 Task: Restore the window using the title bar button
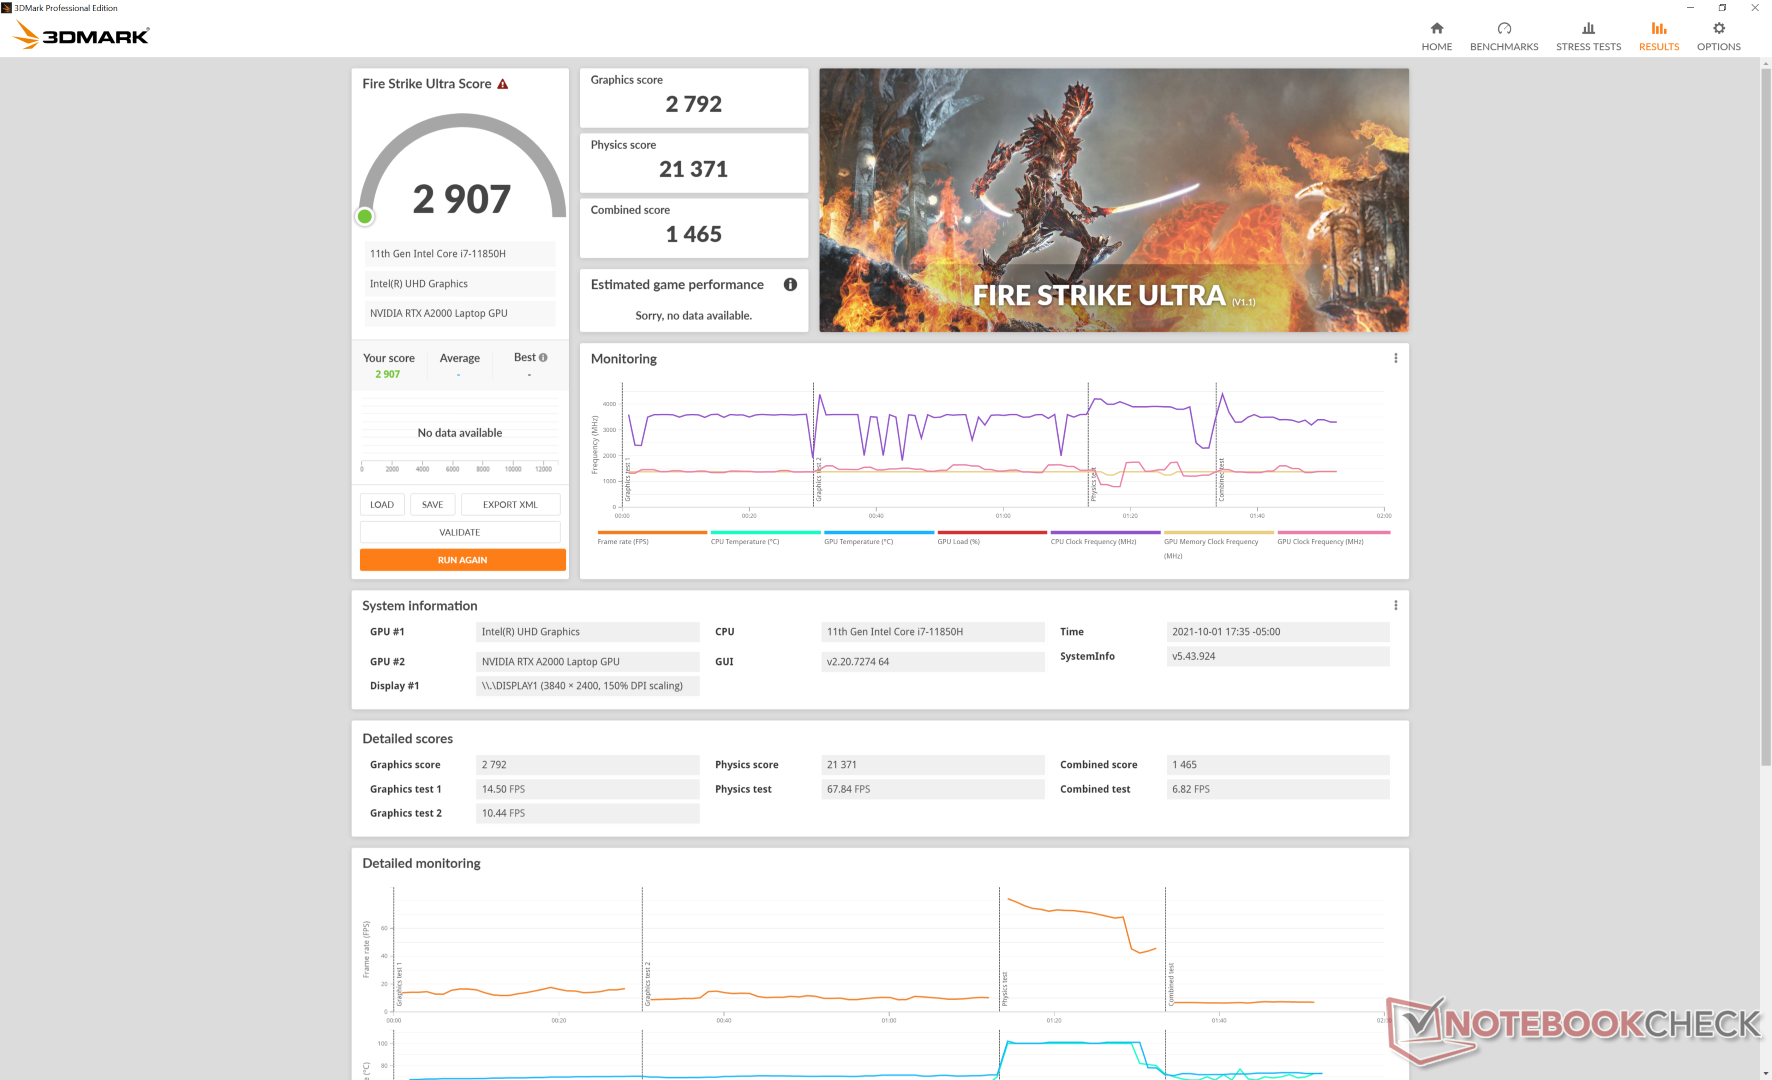click(x=1722, y=8)
